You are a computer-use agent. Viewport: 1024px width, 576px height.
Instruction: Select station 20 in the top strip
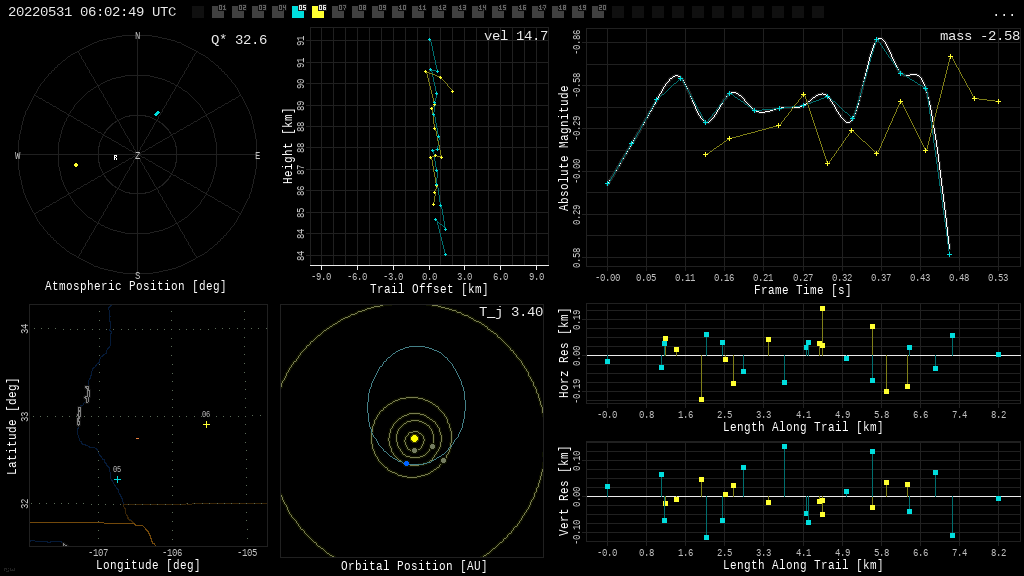(x=598, y=12)
